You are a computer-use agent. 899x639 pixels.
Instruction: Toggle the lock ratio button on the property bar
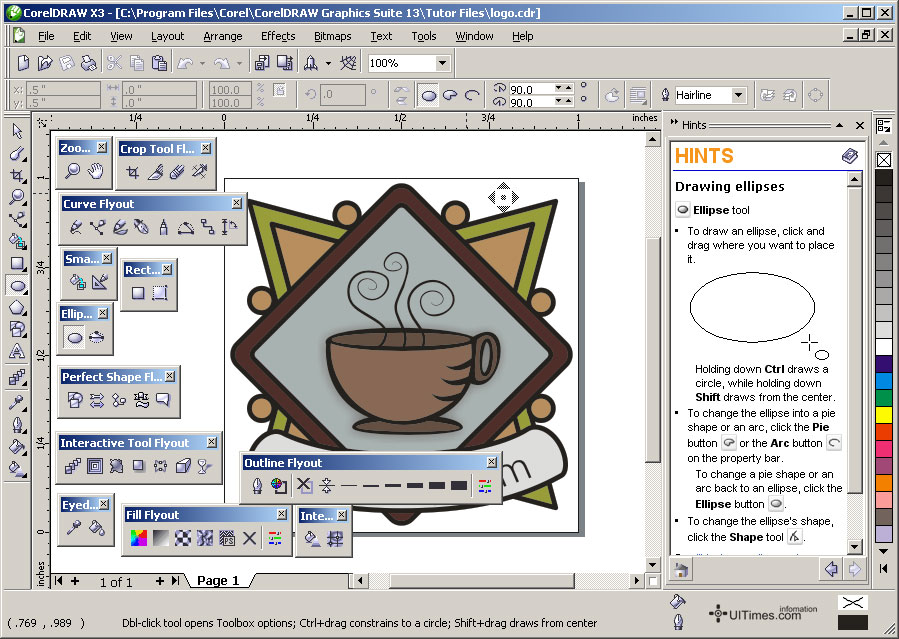pos(279,90)
